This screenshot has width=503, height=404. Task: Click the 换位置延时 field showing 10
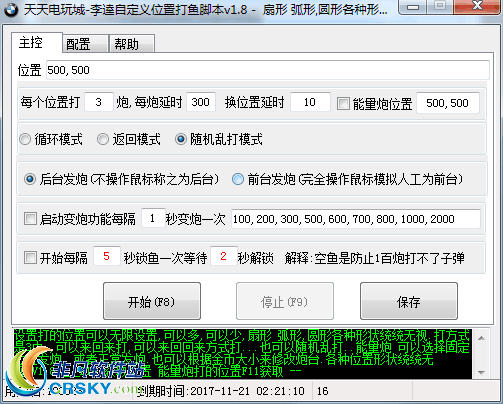pos(310,102)
